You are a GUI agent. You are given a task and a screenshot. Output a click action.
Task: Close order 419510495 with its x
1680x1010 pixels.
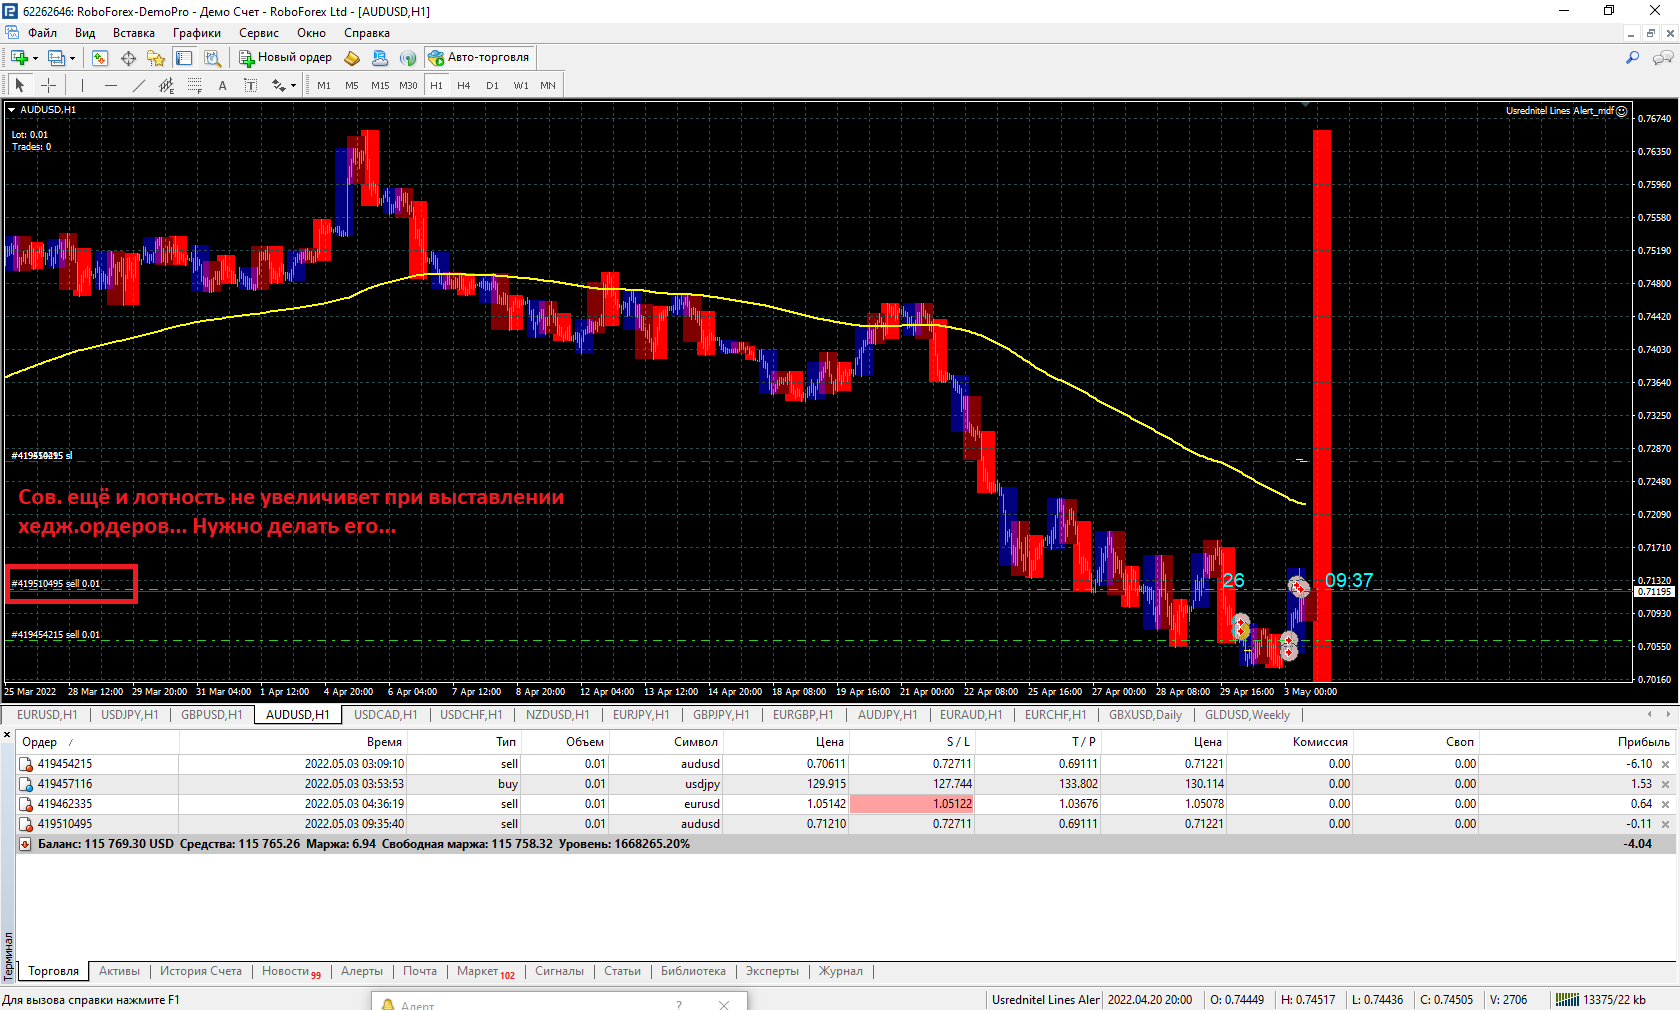tap(1665, 825)
